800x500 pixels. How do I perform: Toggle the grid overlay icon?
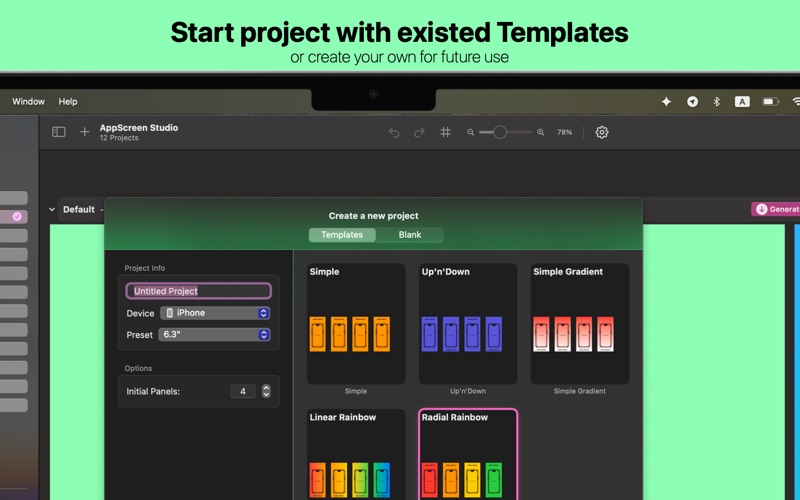pyautogui.click(x=445, y=132)
